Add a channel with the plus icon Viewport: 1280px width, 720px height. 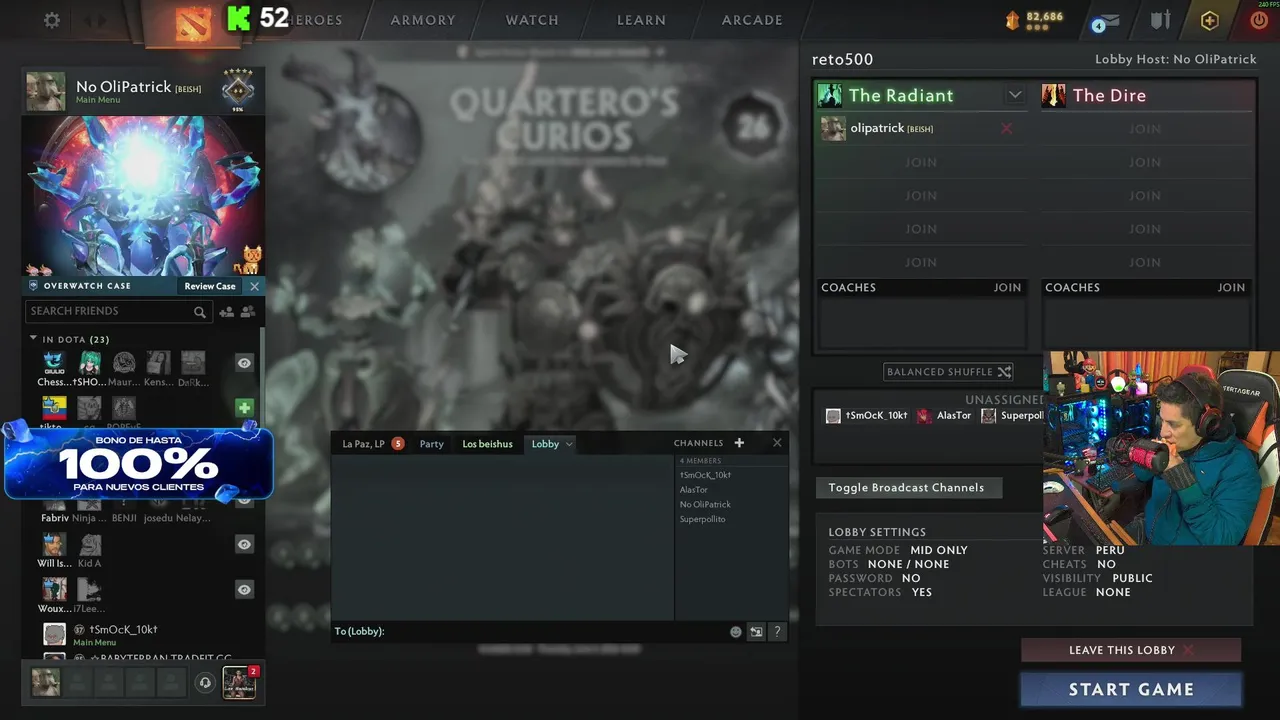pos(739,443)
